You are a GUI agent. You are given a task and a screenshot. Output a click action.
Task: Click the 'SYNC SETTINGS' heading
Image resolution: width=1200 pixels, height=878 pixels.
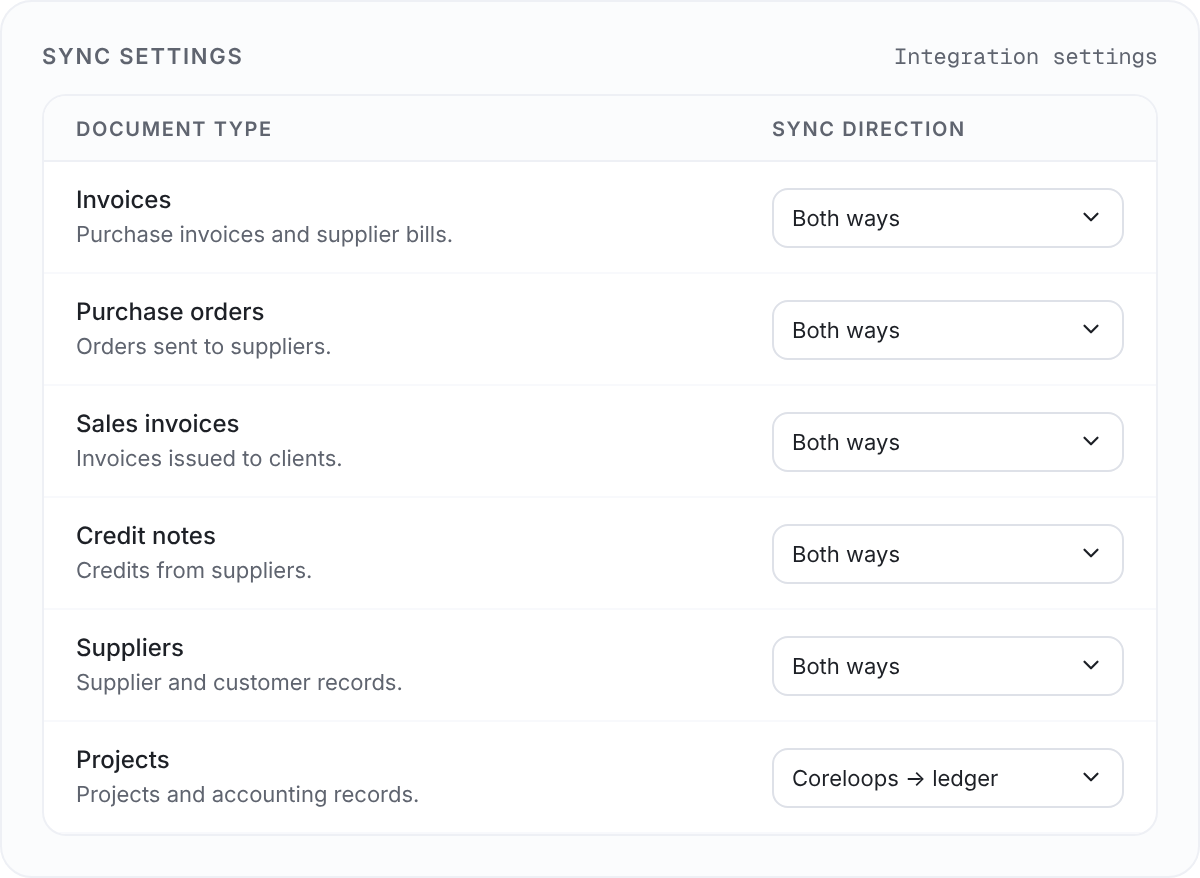tap(142, 56)
